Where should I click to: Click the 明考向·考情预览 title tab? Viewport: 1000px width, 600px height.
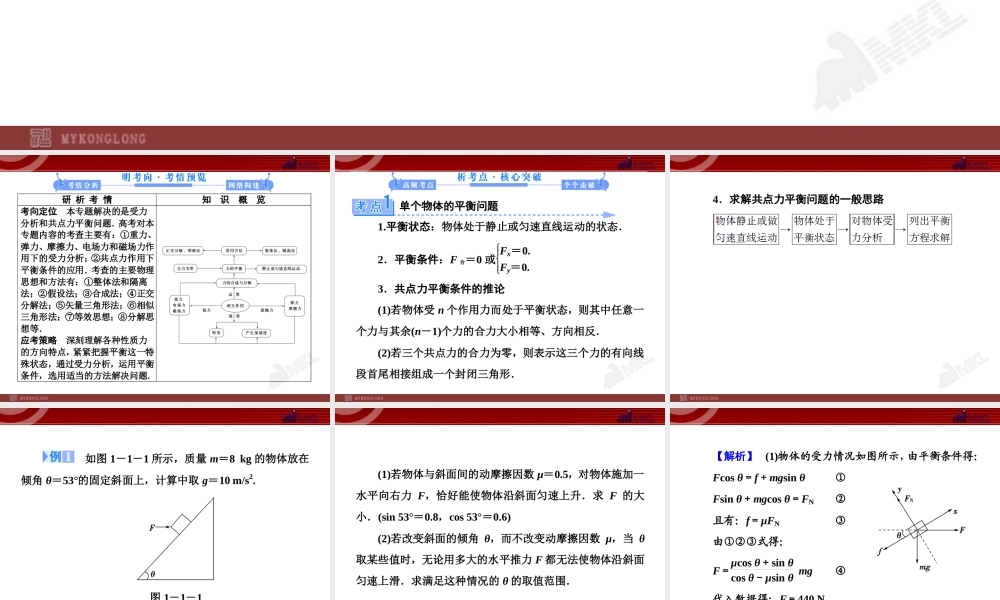coord(164,175)
